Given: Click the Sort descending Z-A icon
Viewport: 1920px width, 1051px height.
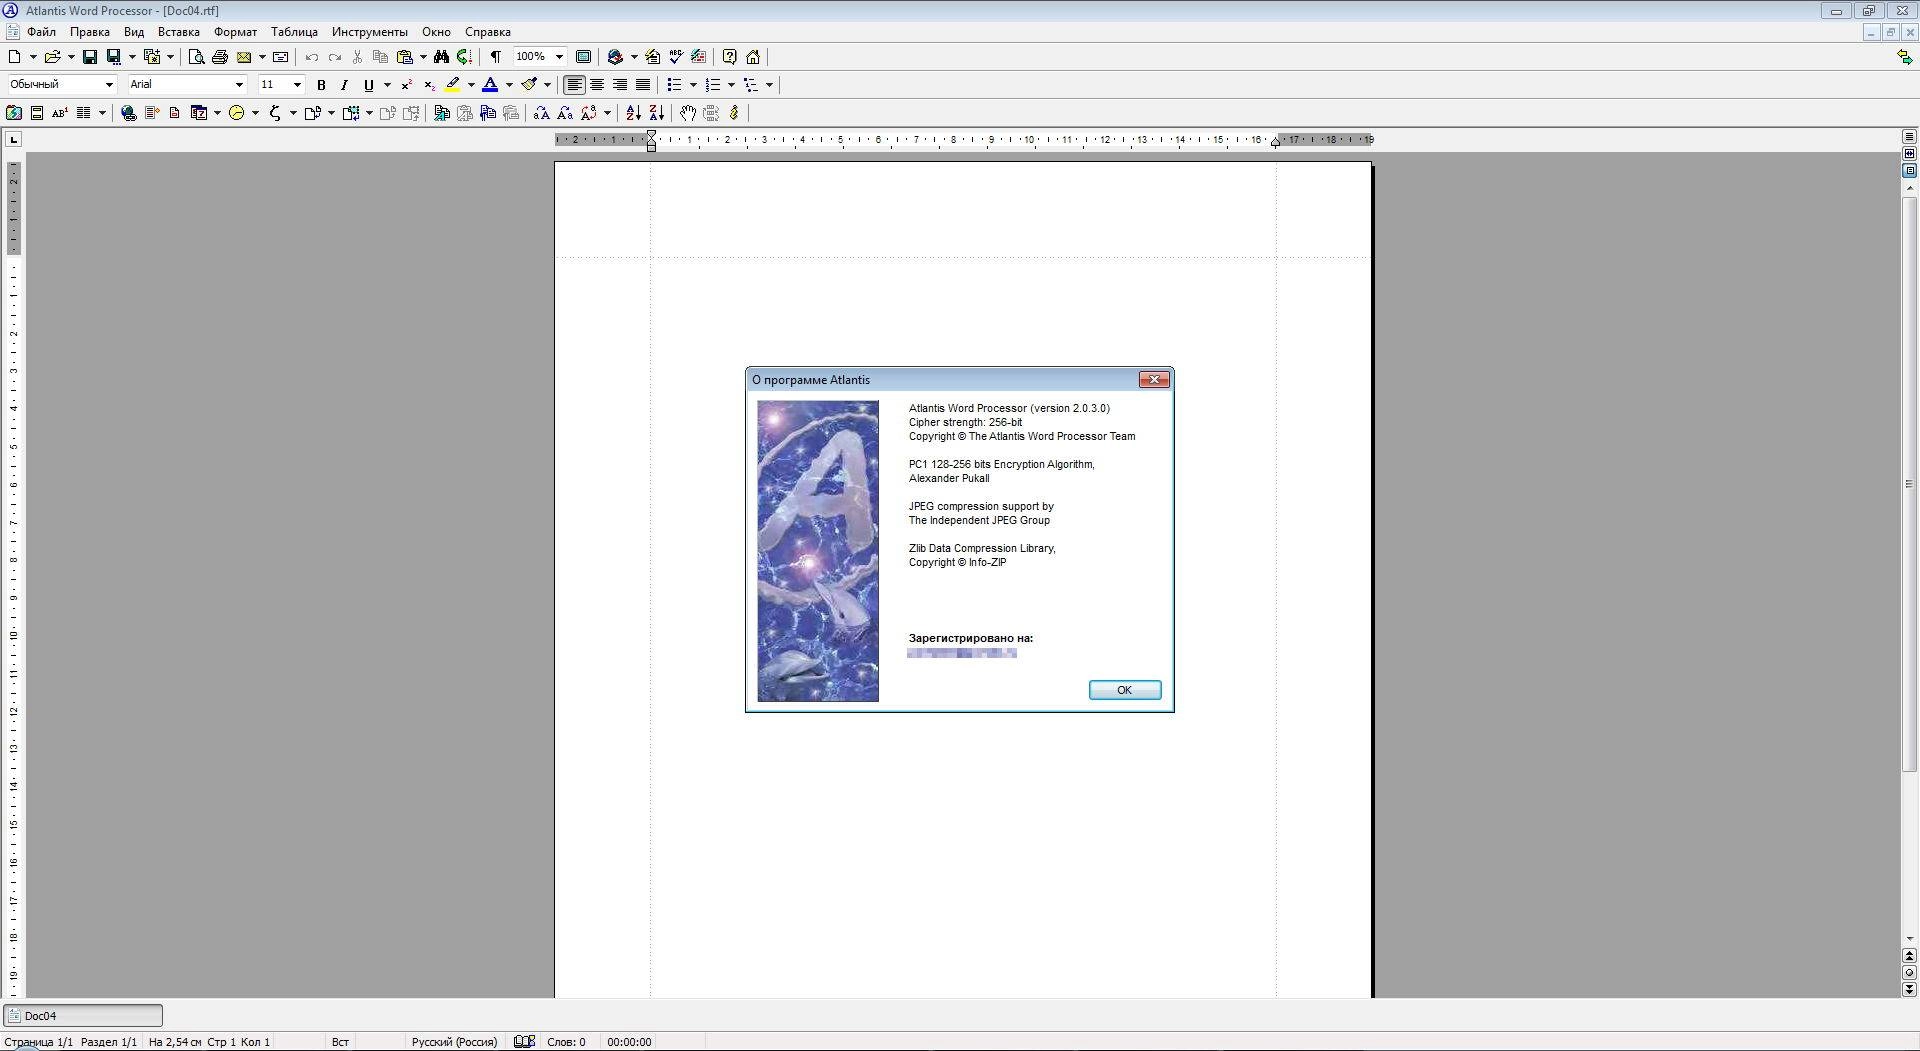Looking at the screenshot, I should (656, 113).
